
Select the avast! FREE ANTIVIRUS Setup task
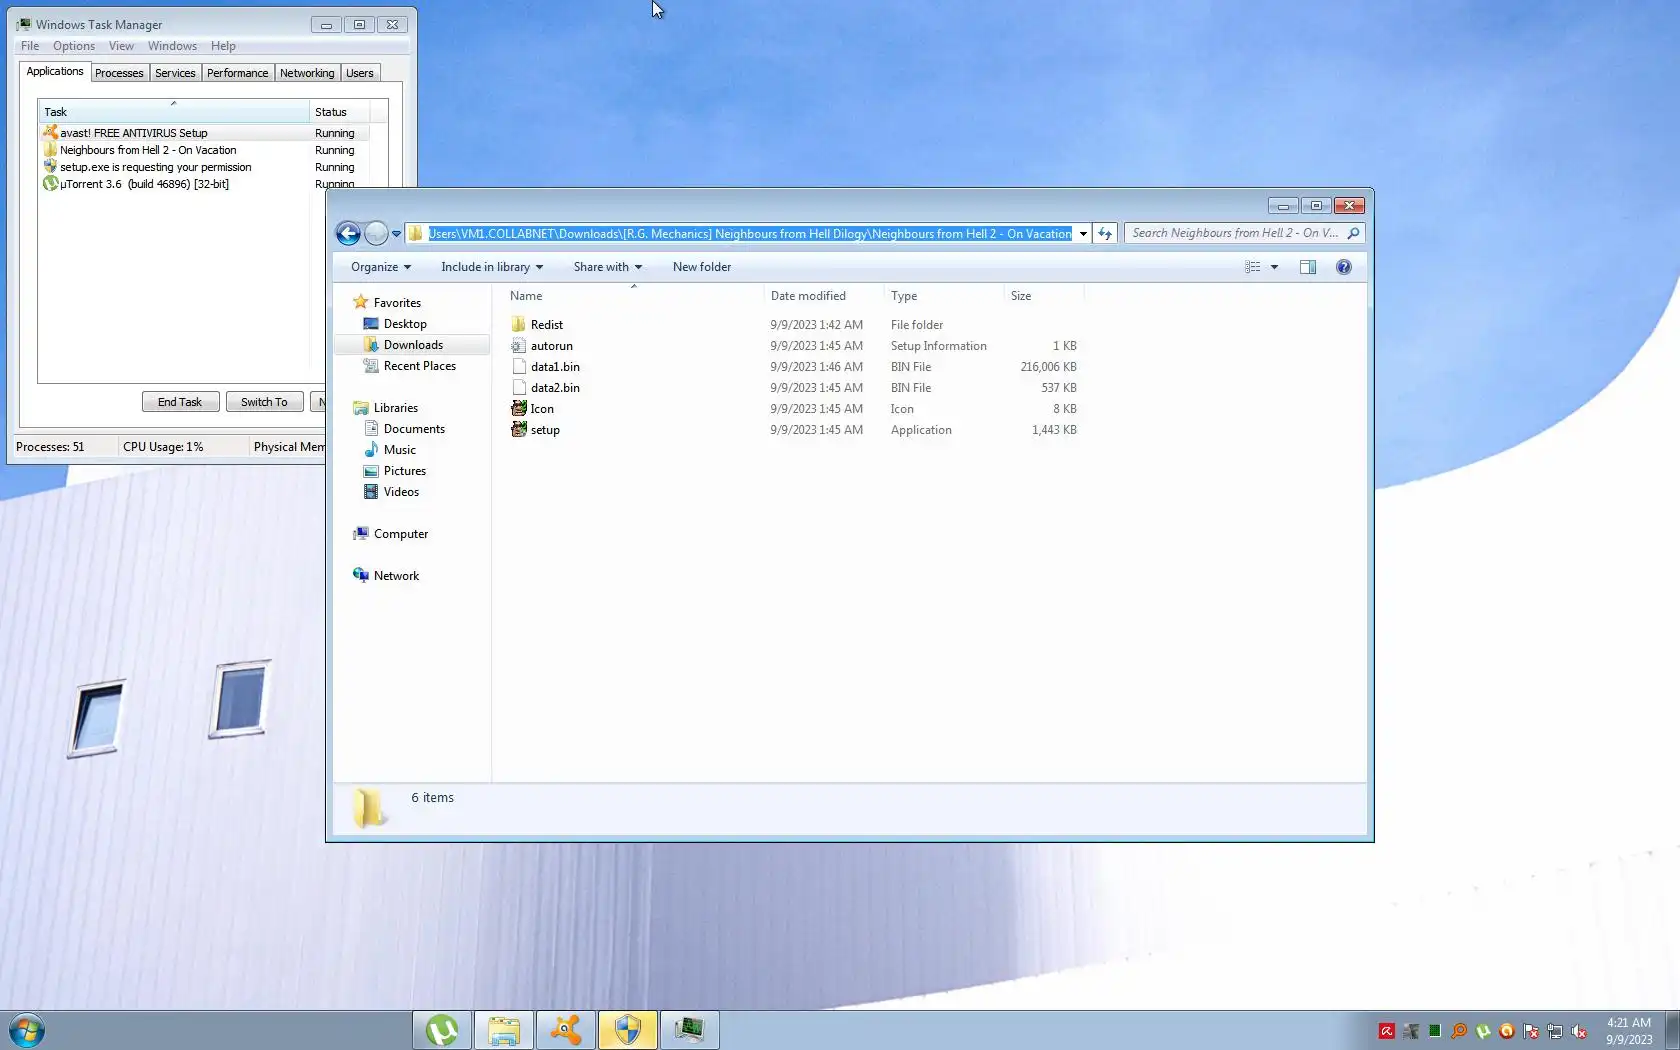pos(205,133)
